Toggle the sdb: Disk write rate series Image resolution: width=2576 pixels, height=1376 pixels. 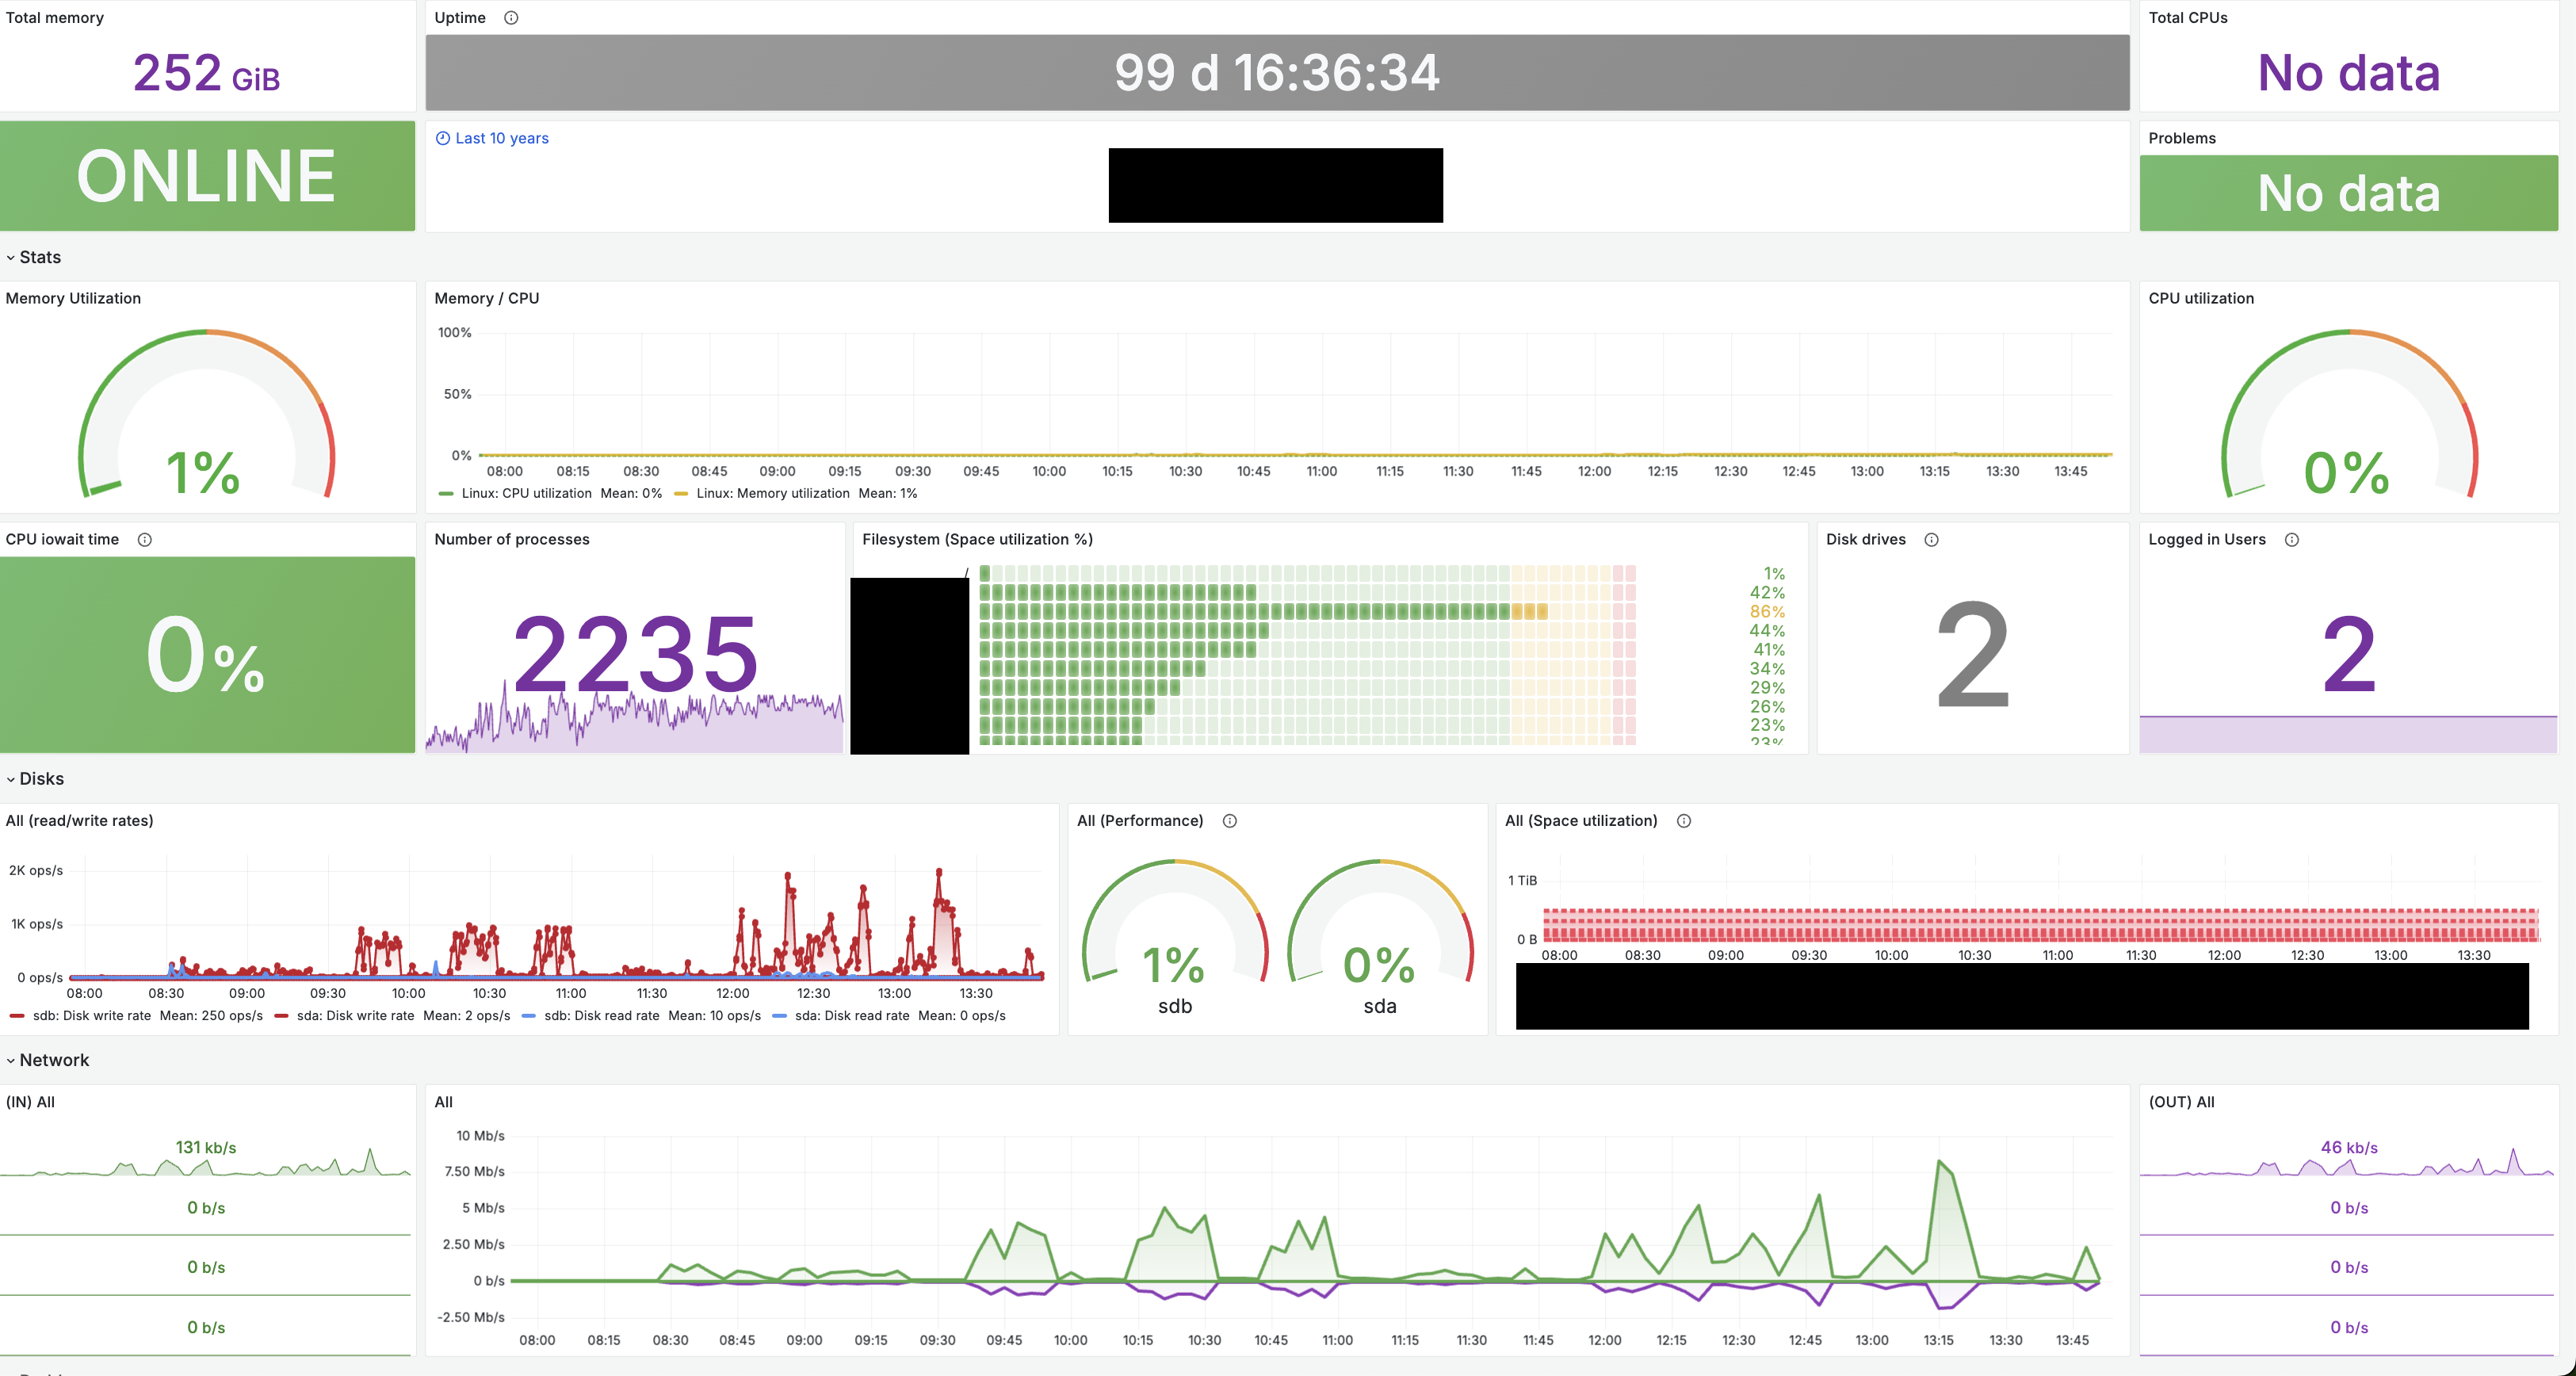tap(91, 1016)
